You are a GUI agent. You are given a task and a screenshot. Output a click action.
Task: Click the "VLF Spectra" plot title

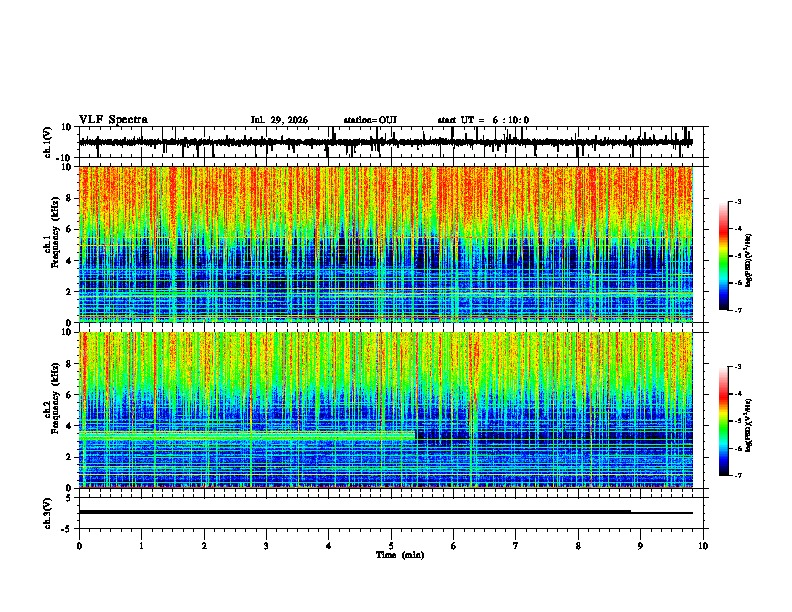113,120
